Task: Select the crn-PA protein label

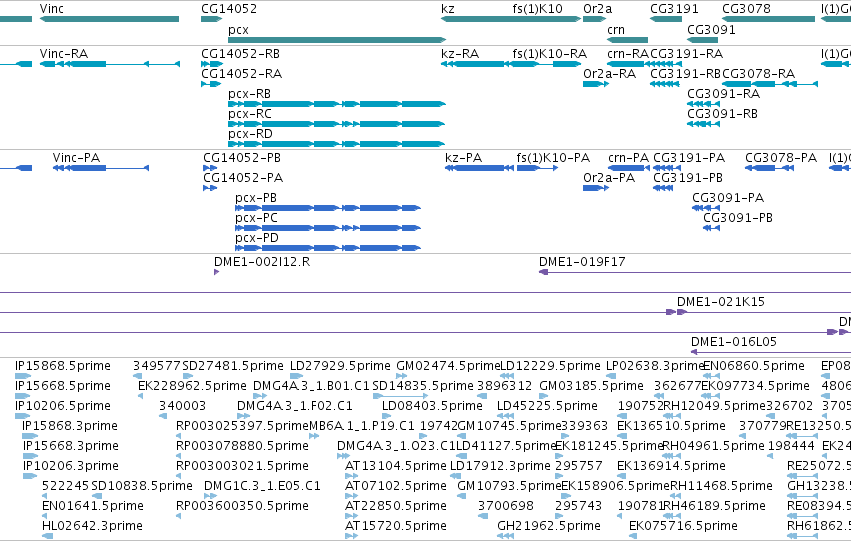Action: click(x=628, y=158)
